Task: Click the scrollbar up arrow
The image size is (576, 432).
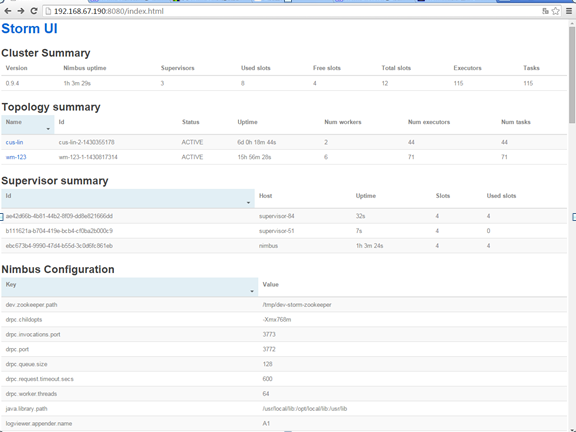Action: (572, 24)
